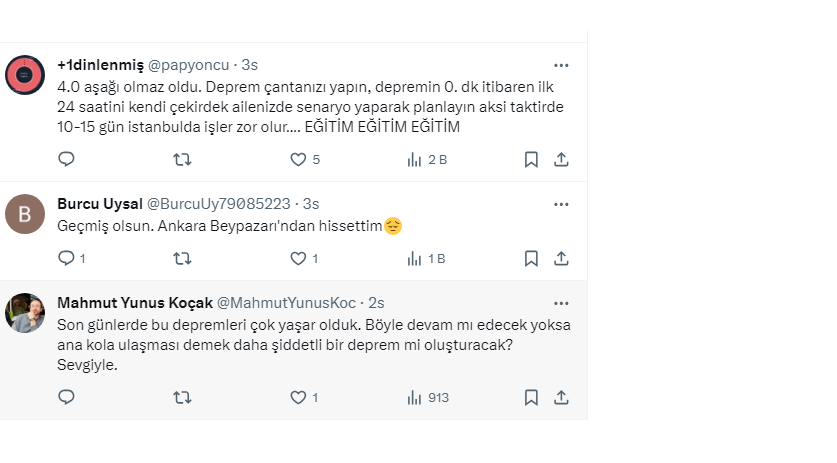Screen dimensions: 837x463
Task: Open more options on +1dinlenmiş tweet
Action: [561, 65]
